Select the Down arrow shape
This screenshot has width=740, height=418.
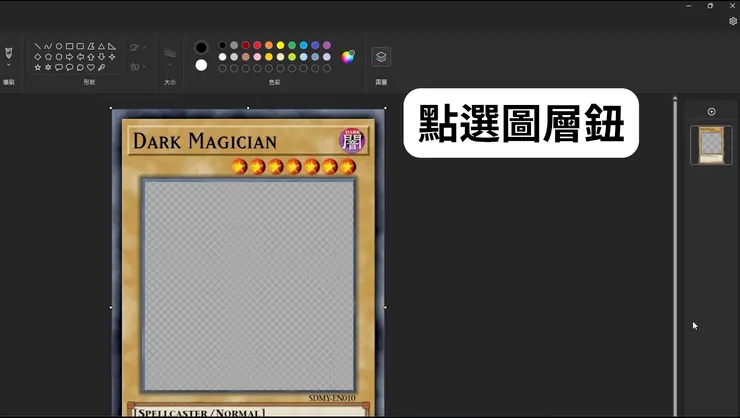pos(101,57)
